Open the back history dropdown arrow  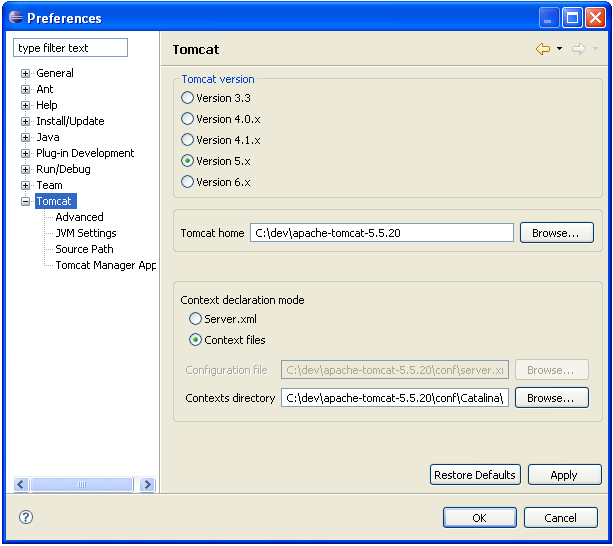[x=559, y=48]
